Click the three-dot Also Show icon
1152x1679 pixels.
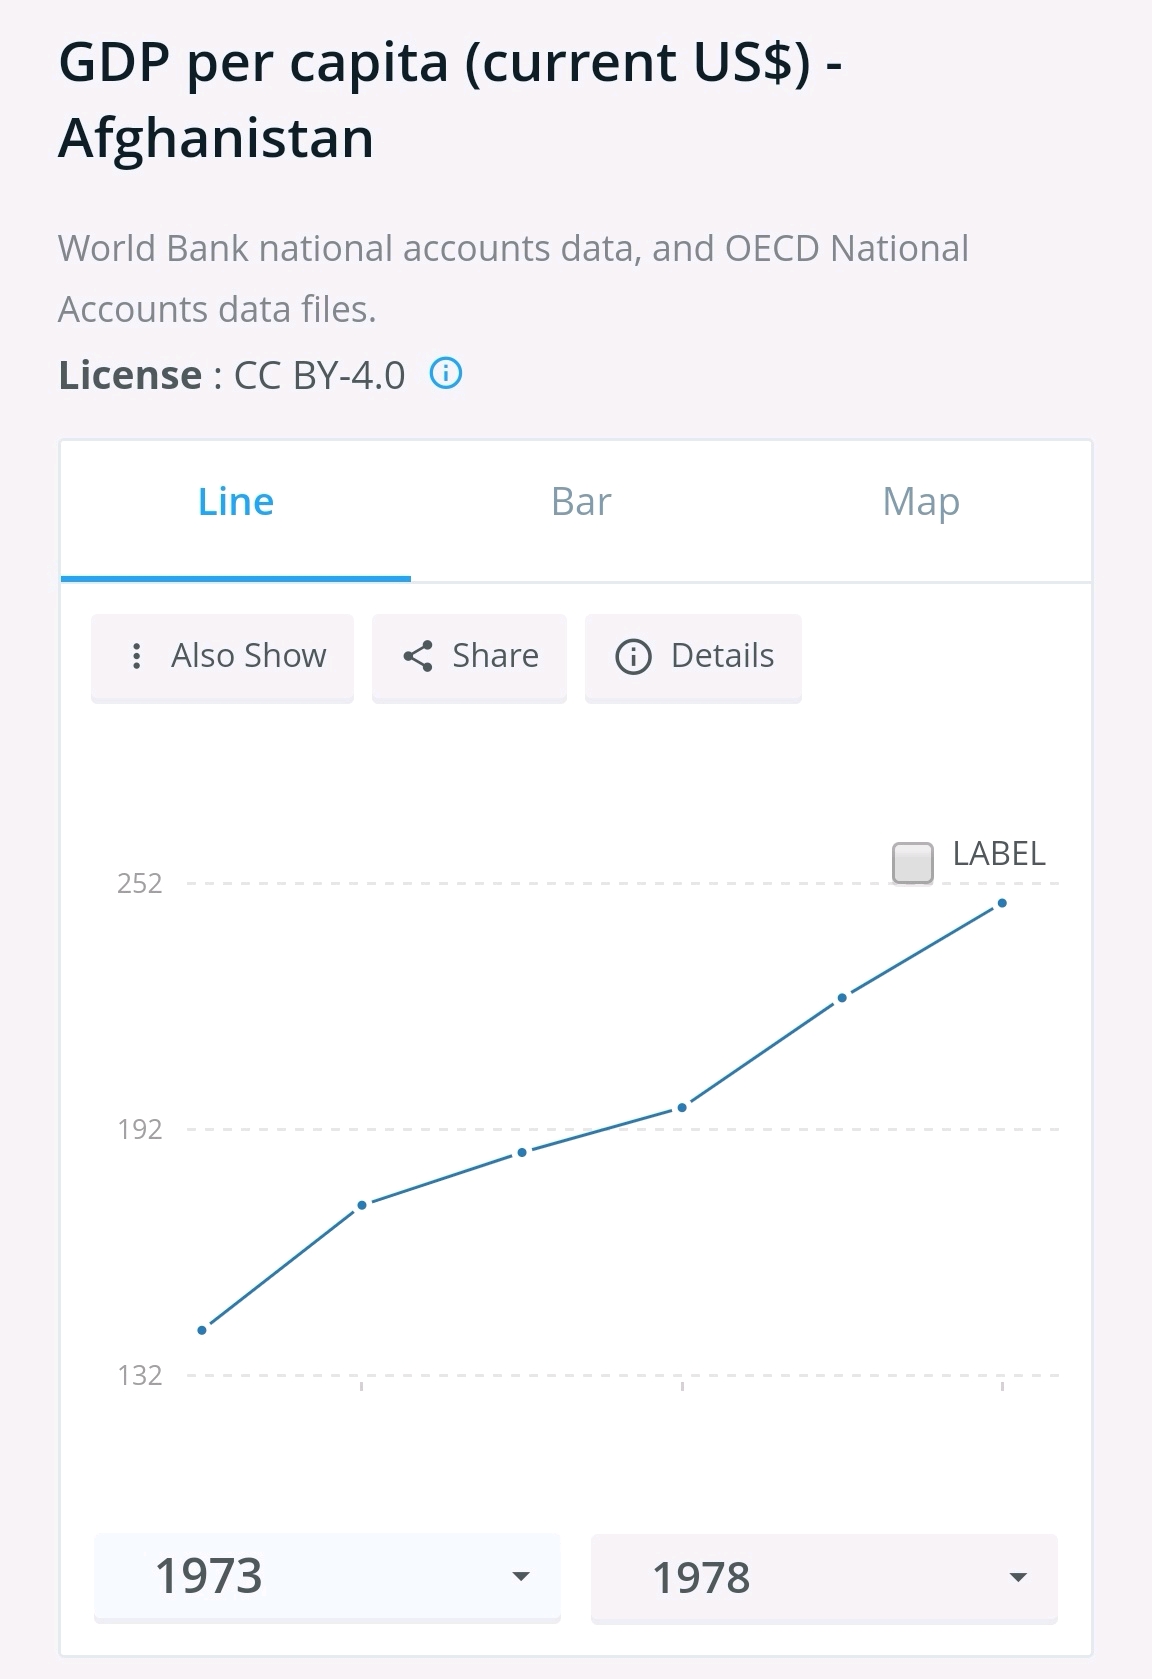pyautogui.click(x=137, y=656)
